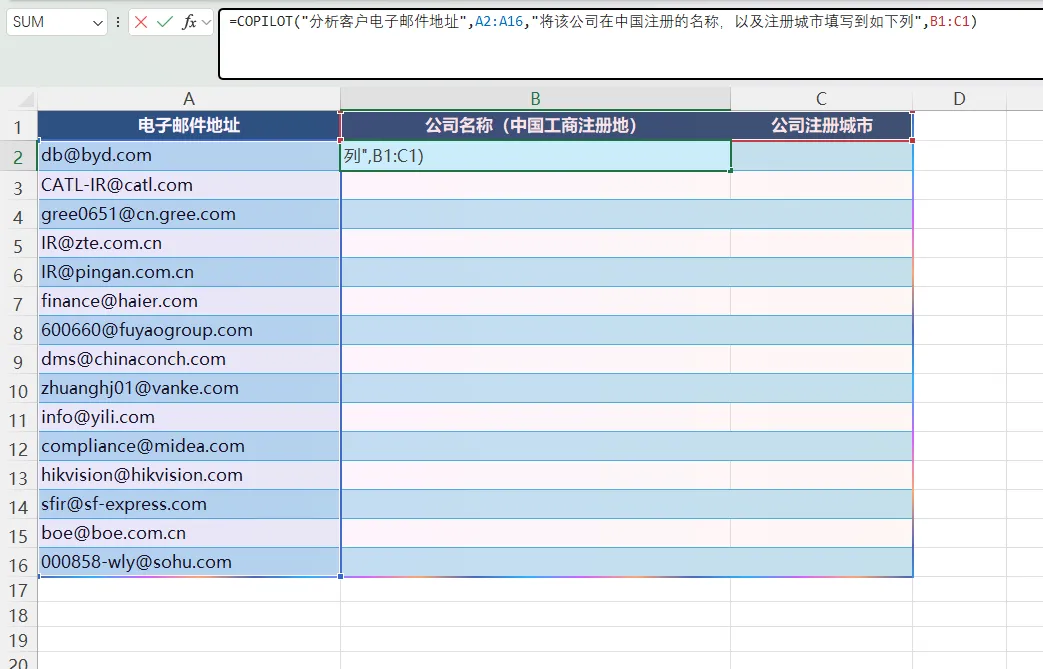Click the editing cell B2 with formula text
The width and height of the screenshot is (1043, 669).
click(x=535, y=156)
